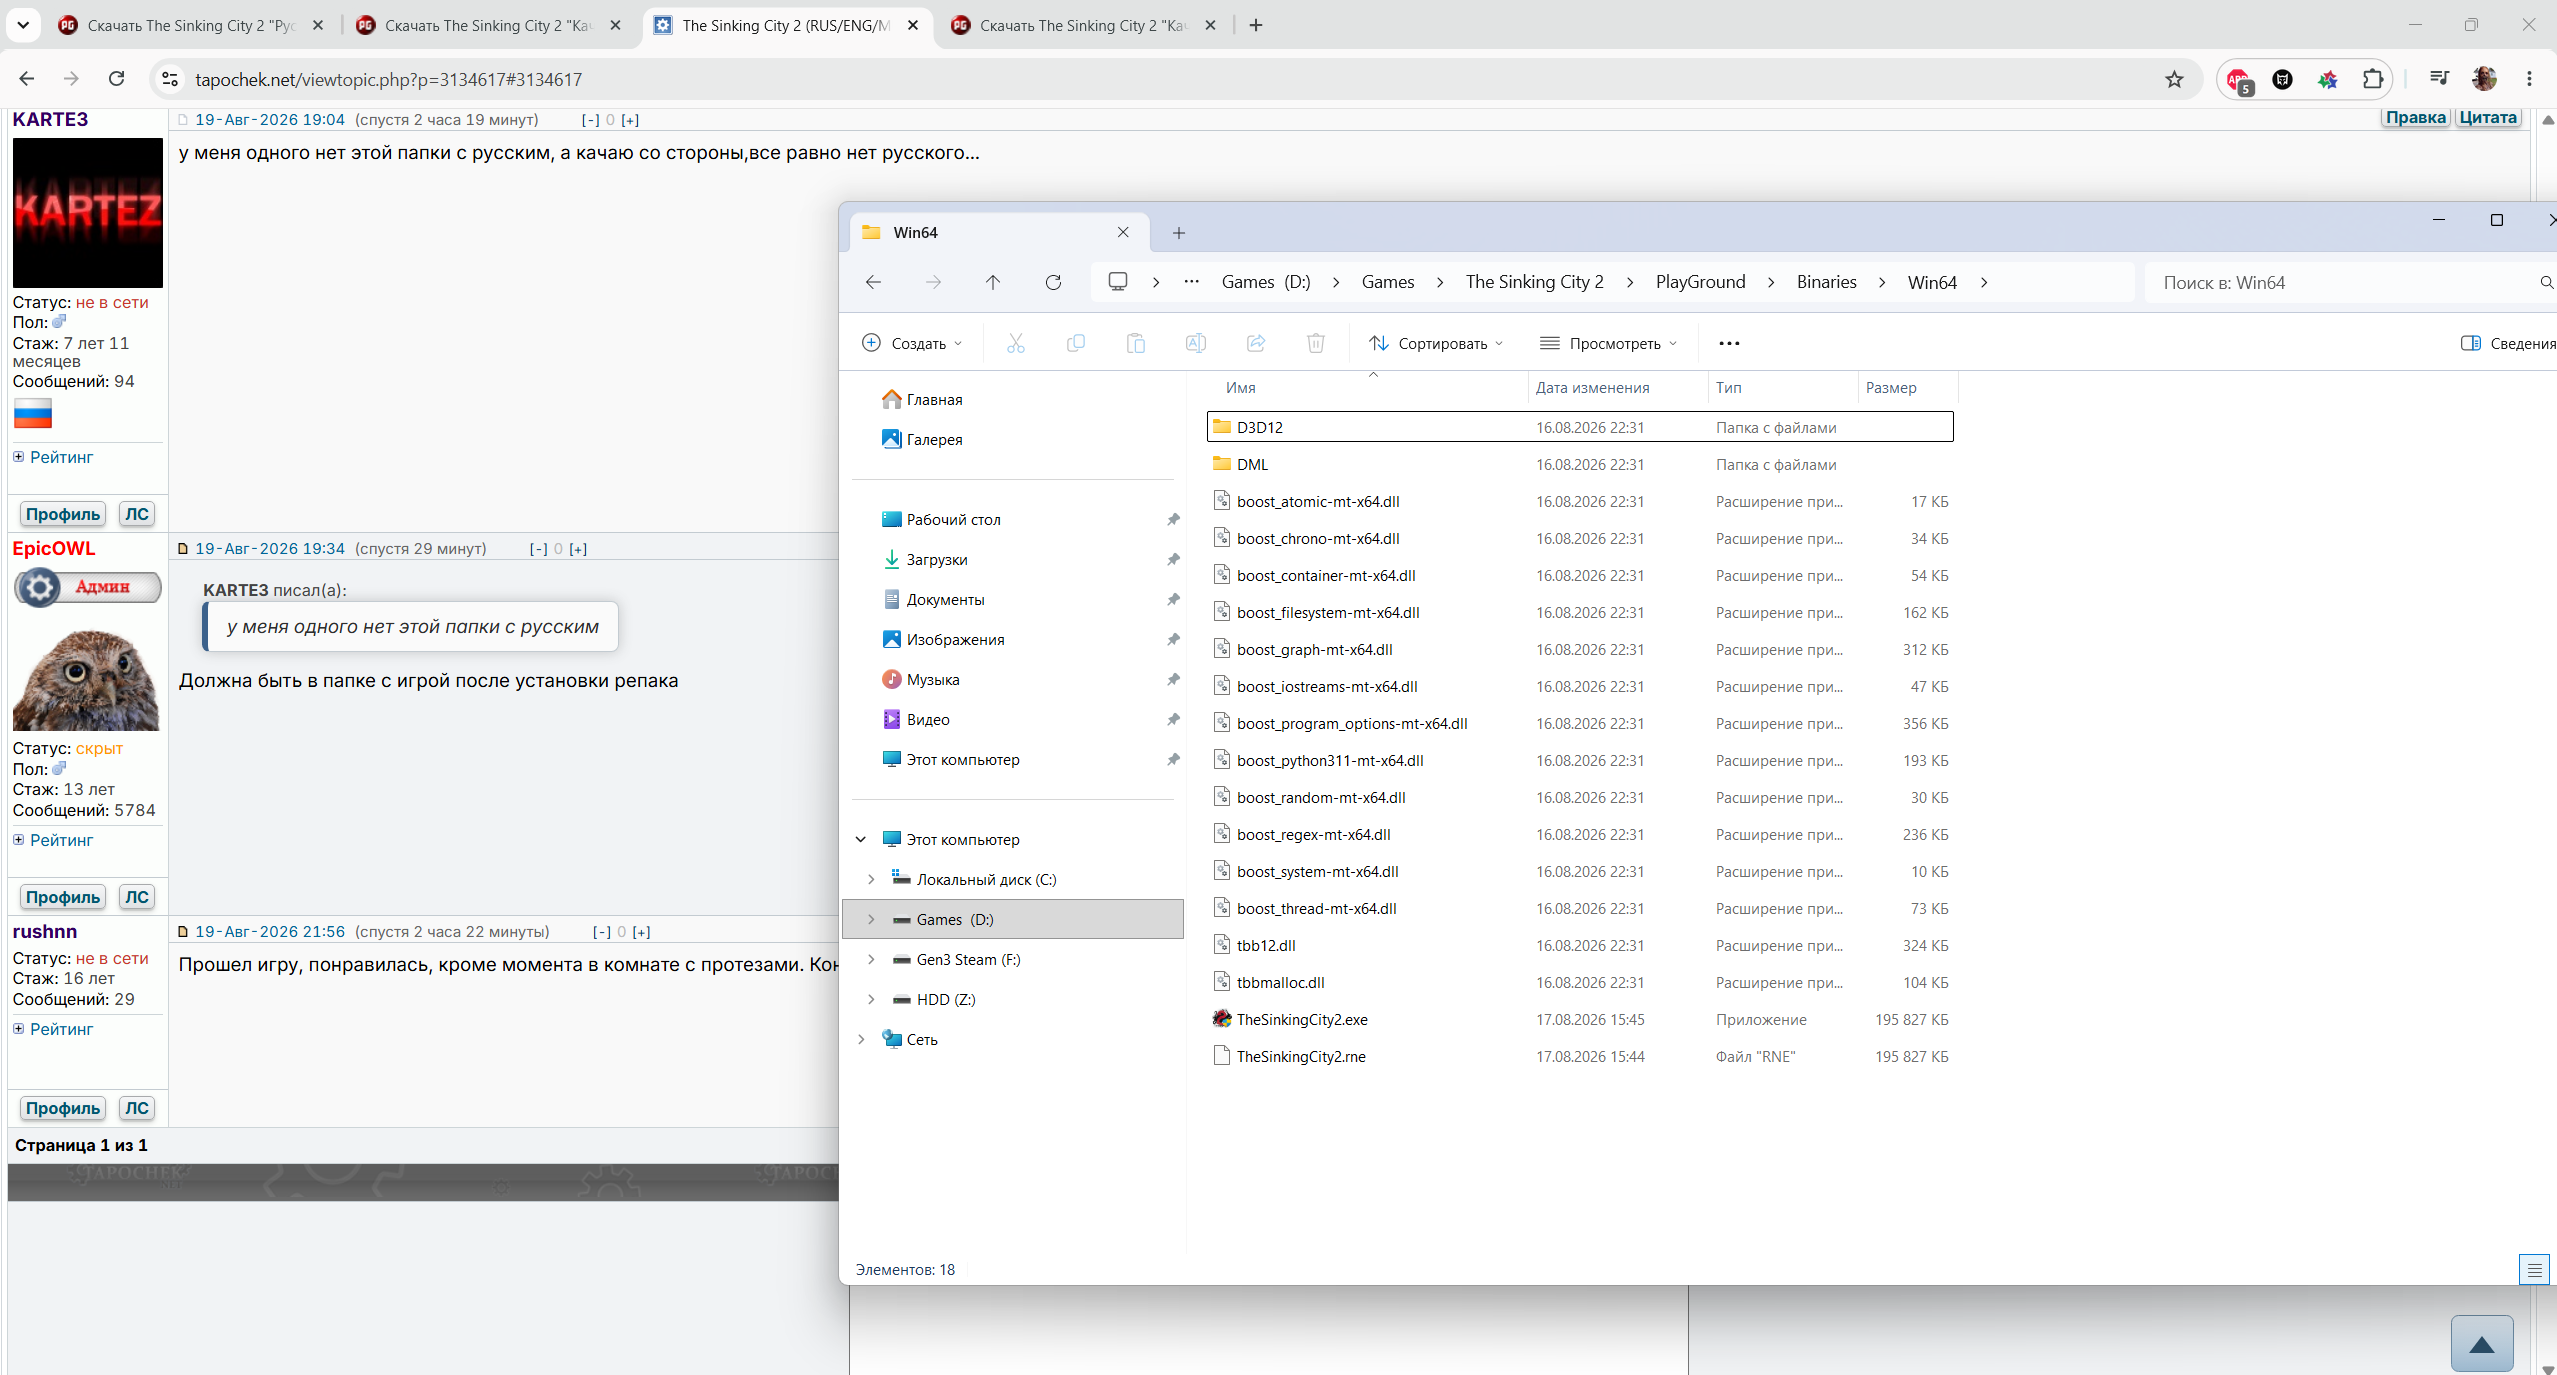The width and height of the screenshot is (2557, 1375).
Task: Click Binaries in the breadcrumb path
Action: [1826, 282]
